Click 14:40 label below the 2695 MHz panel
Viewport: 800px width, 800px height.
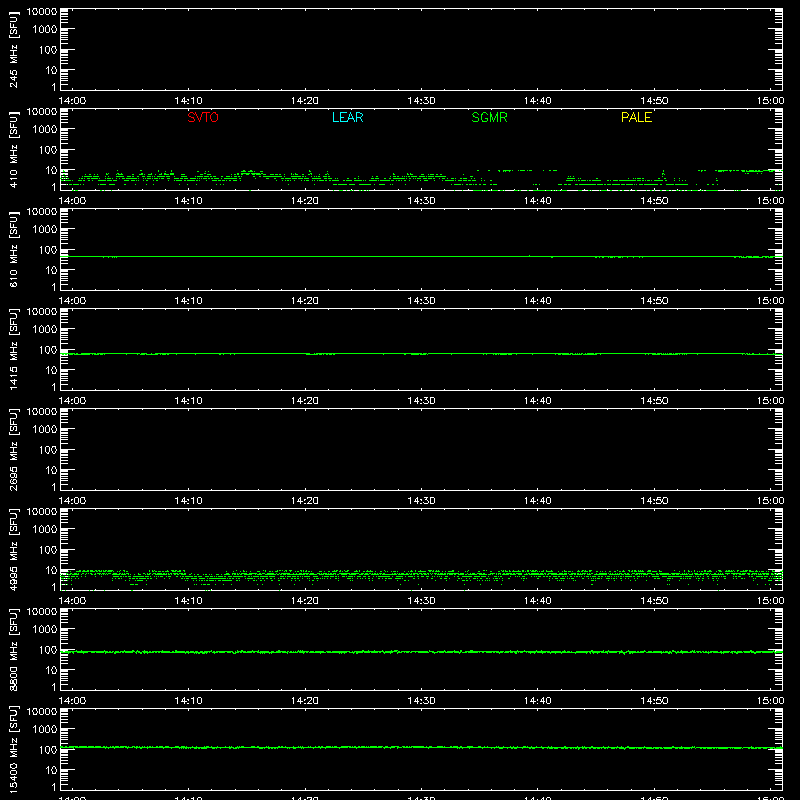538,501
